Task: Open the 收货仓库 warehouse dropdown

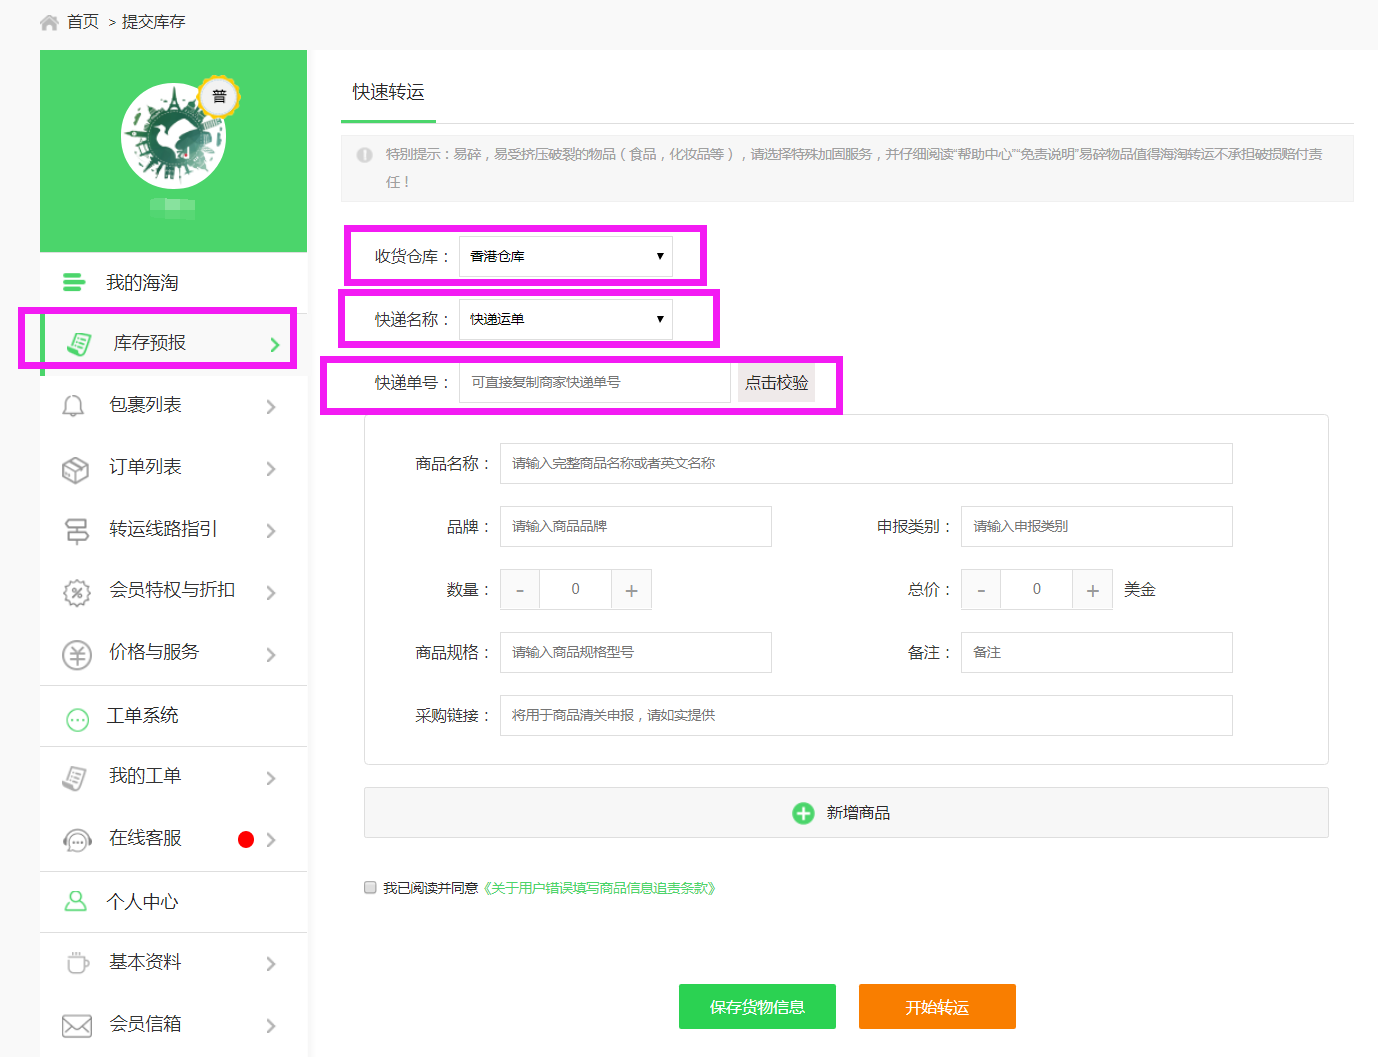Action: (565, 256)
